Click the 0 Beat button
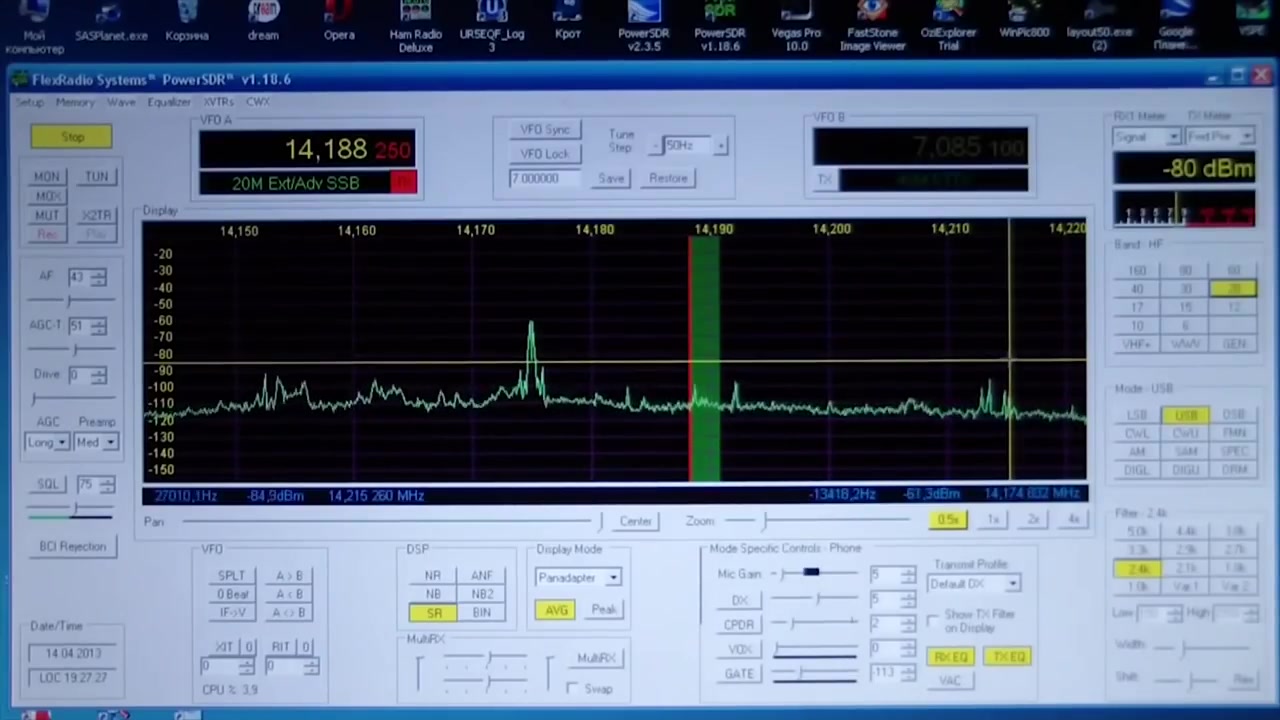 [232, 594]
